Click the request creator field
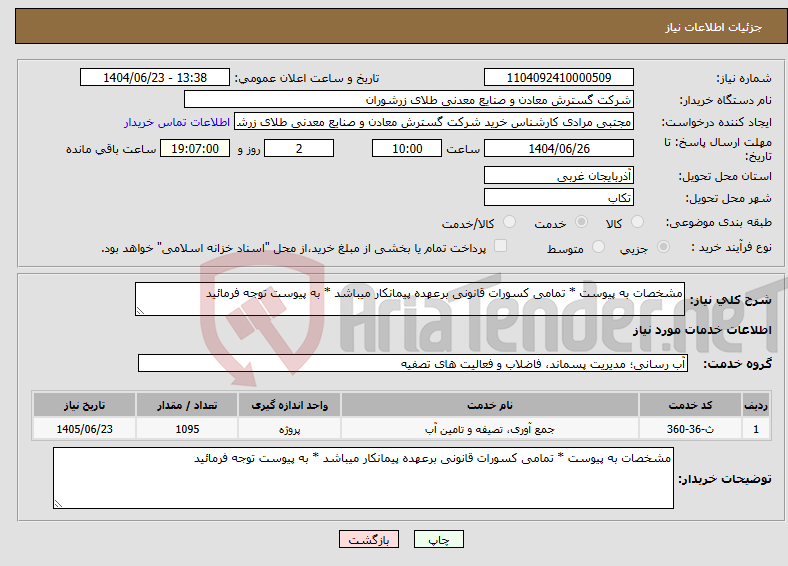 (x=434, y=122)
